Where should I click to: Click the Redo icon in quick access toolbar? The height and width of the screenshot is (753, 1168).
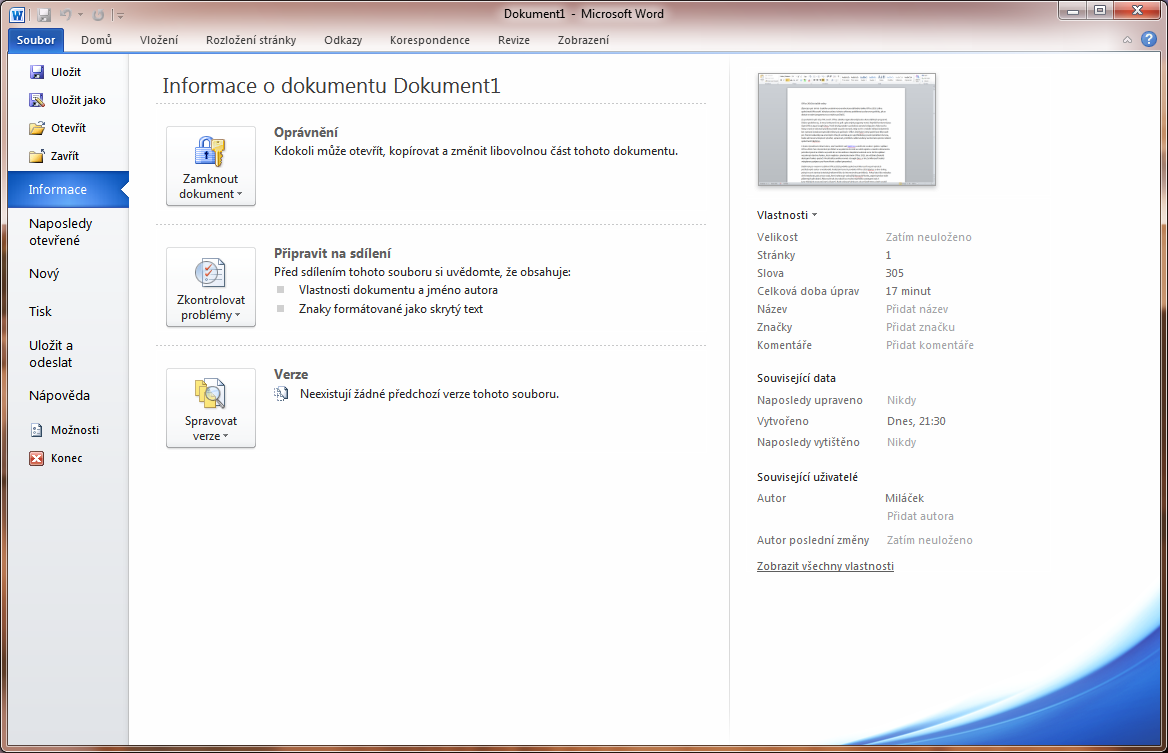98,15
